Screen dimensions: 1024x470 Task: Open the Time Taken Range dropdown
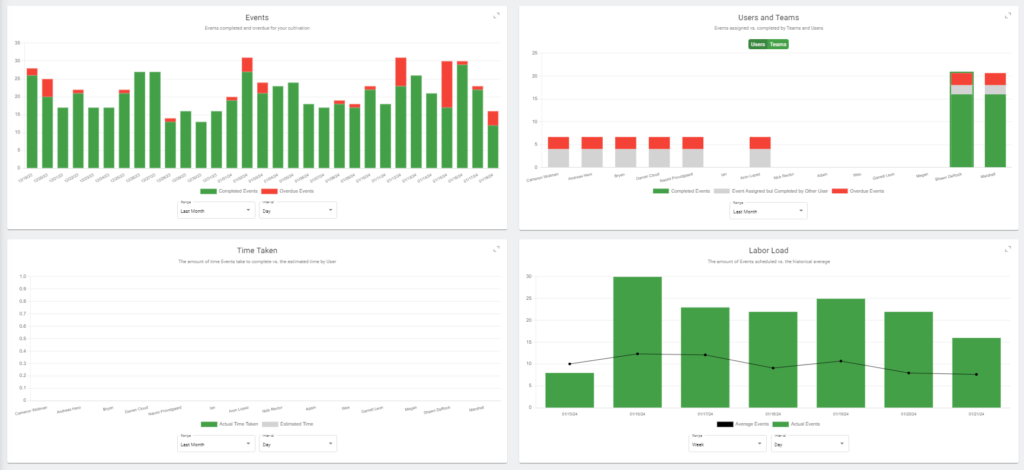pos(216,443)
